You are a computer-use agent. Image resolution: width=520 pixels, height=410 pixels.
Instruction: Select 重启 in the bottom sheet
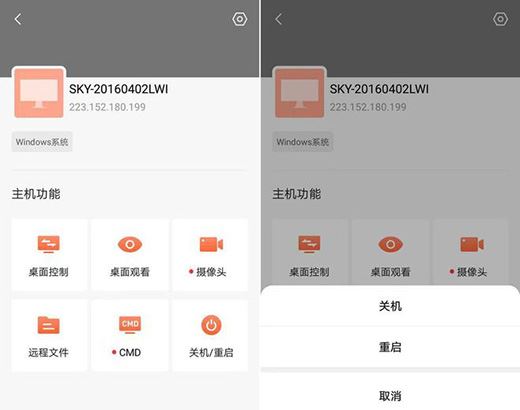[x=390, y=347]
